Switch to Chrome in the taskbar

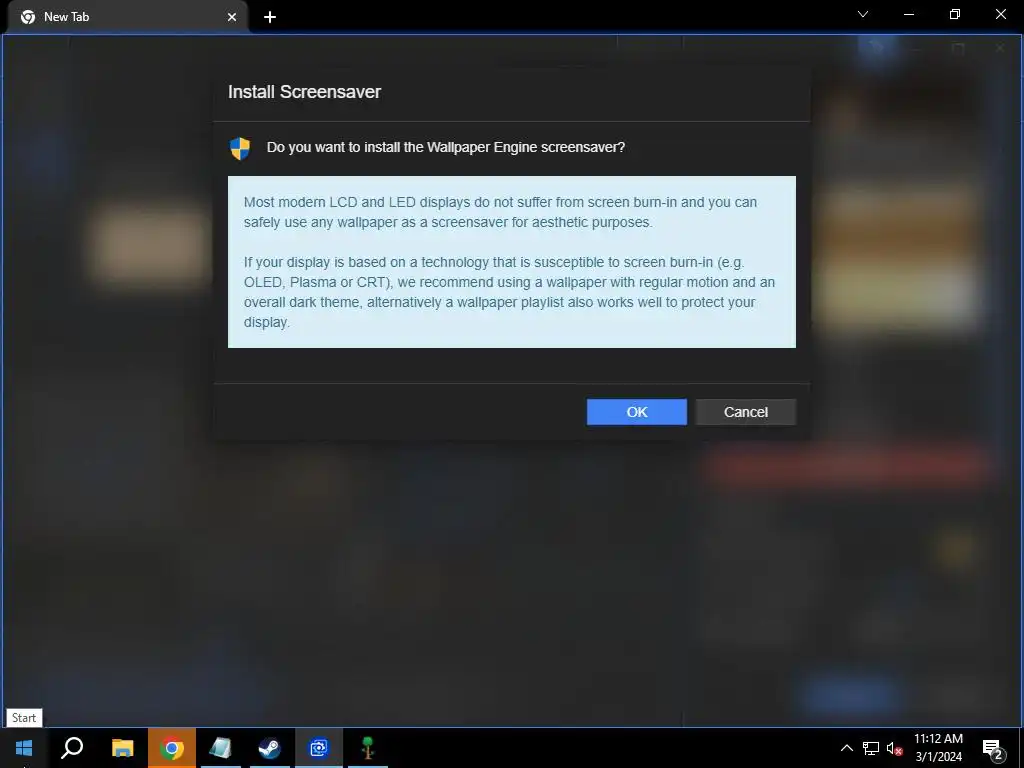172,748
